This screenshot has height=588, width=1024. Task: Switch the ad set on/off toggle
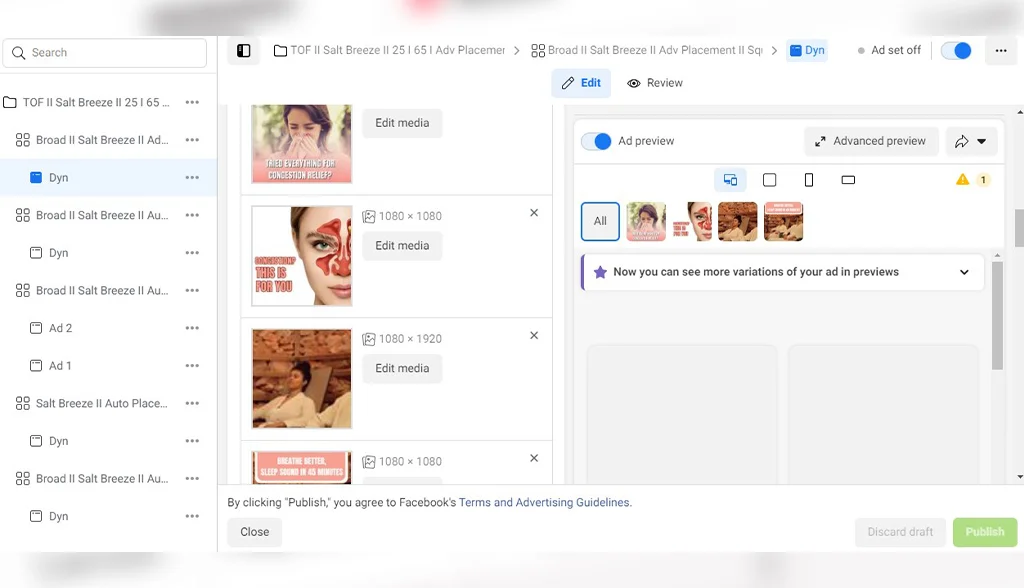click(956, 51)
